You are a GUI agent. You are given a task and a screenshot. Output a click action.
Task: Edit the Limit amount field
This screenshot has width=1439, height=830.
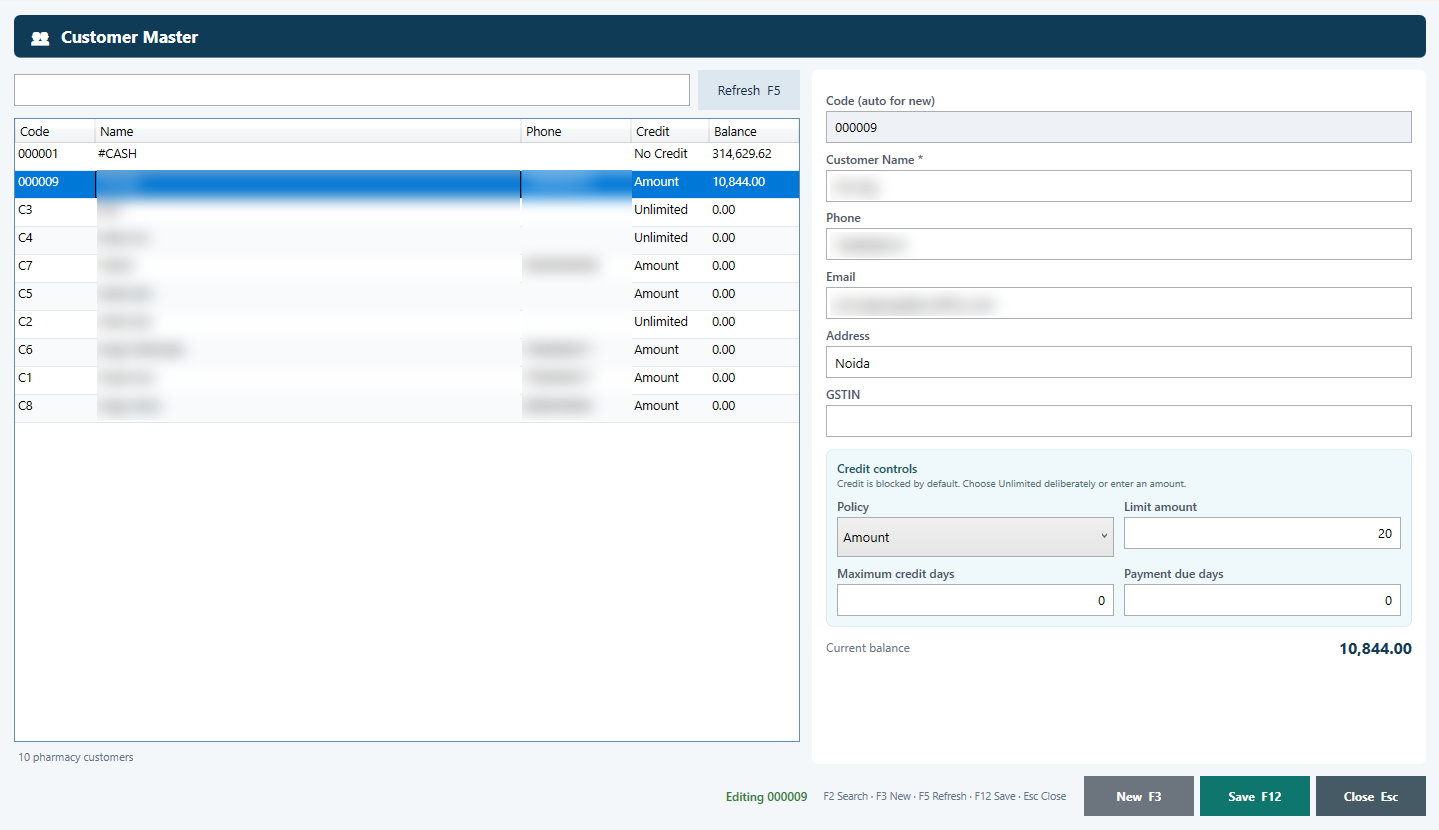(x=1262, y=533)
